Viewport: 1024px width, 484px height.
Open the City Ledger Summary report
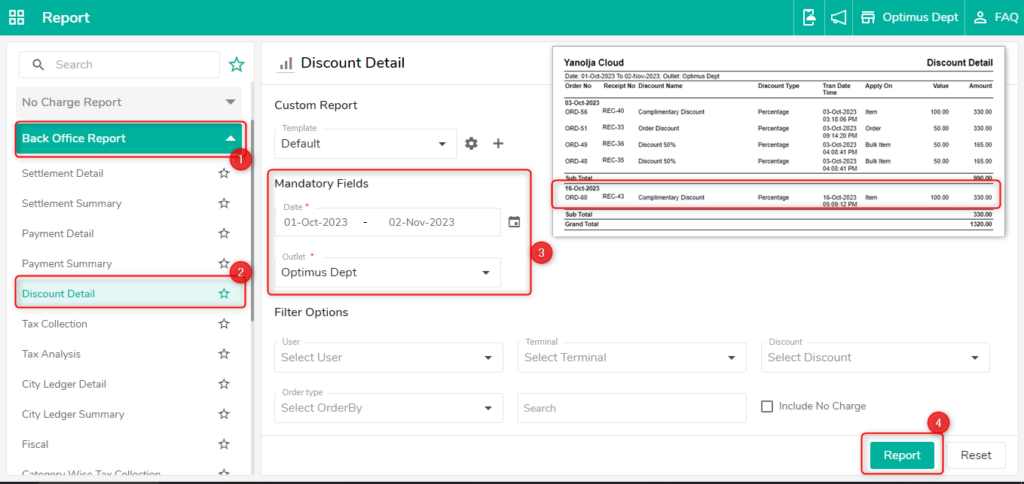tap(73, 413)
